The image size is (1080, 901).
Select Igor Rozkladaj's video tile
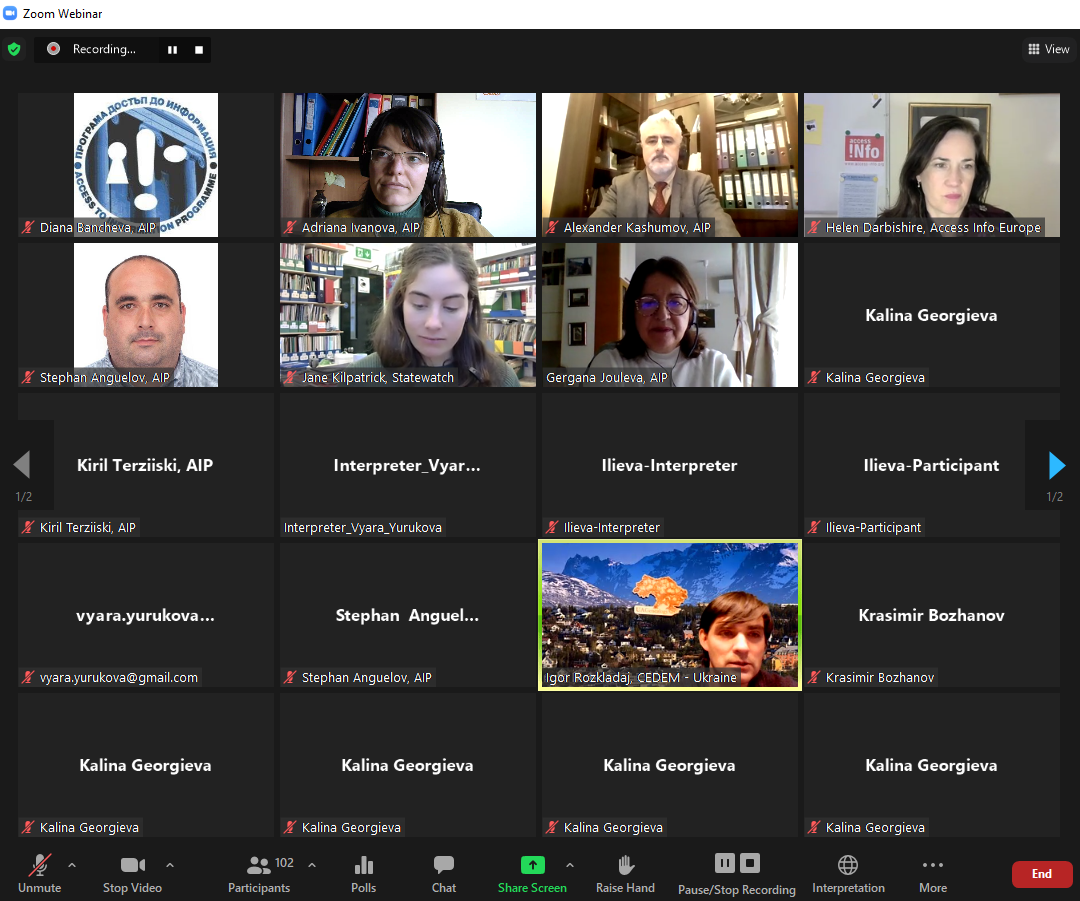pos(670,615)
